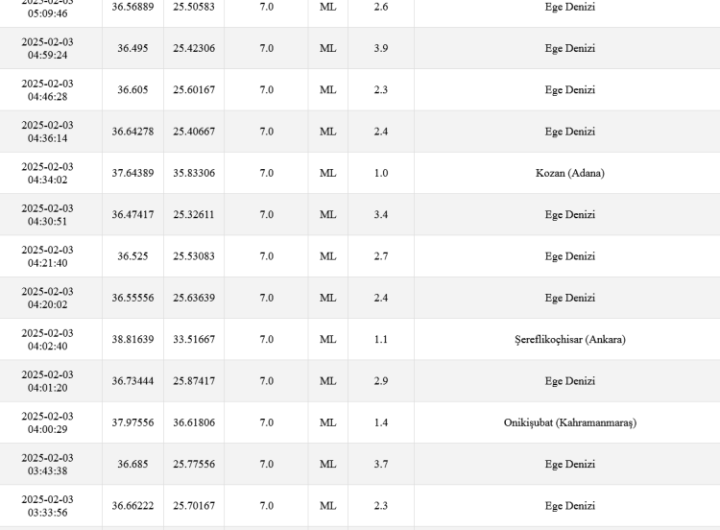The height and width of the screenshot is (530, 720).
Task: Click the magnitude 3.9 cell
Action: coord(381,48)
